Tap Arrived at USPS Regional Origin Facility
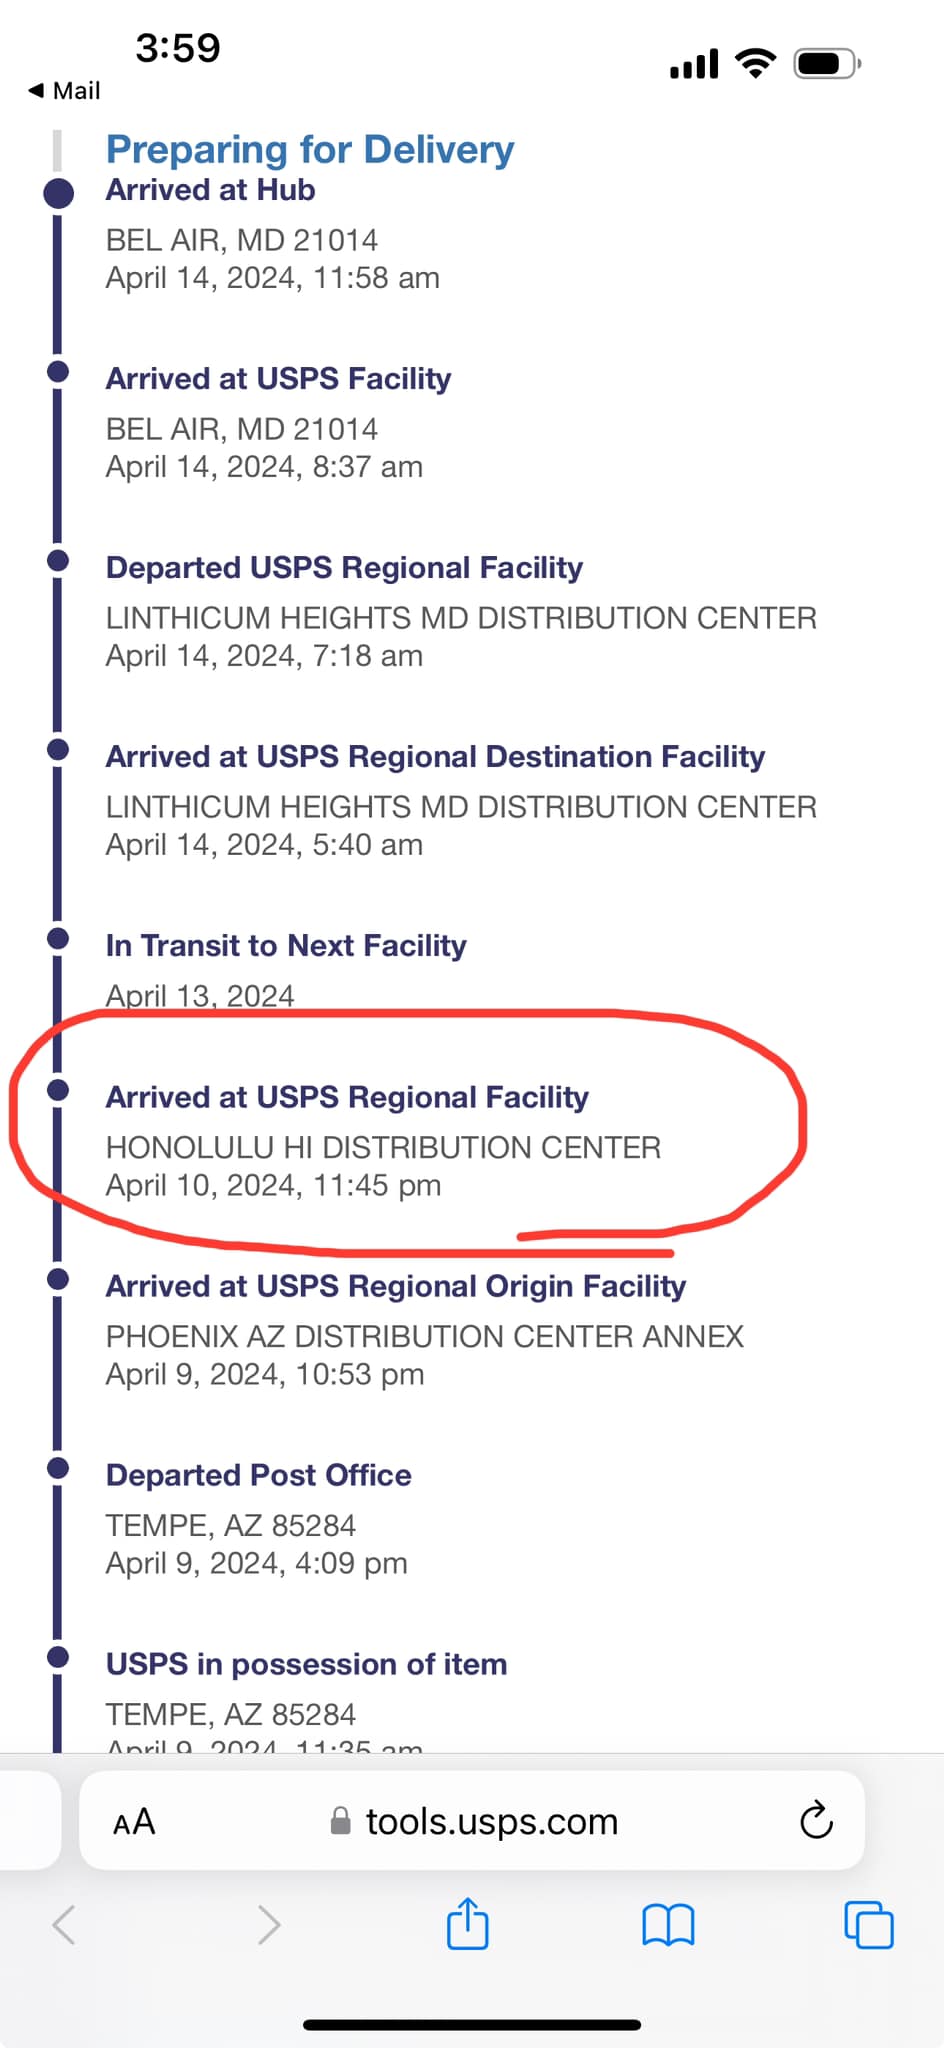Viewport: 944px width, 2048px height. [x=396, y=1286]
